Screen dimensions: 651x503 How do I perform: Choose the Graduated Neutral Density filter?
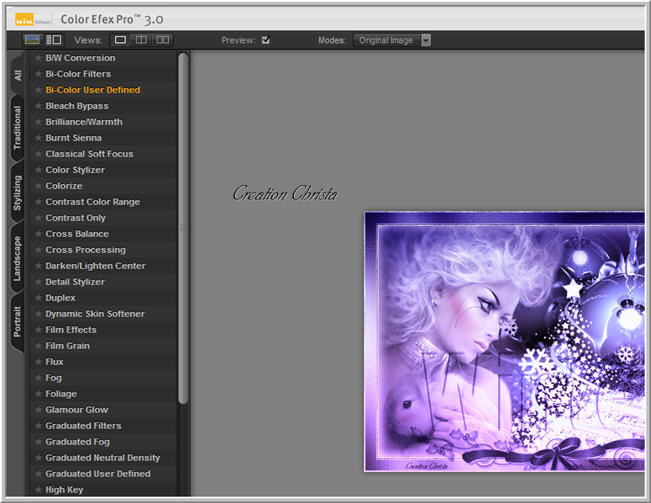(x=104, y=458)
